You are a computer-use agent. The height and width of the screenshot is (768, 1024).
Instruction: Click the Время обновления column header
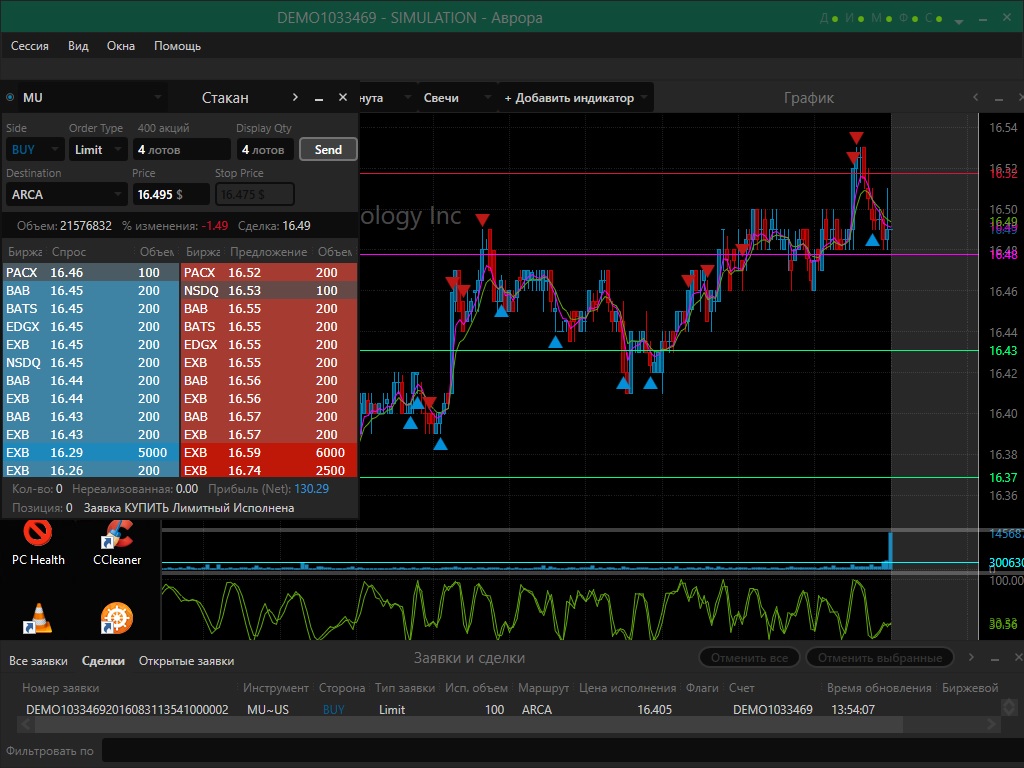(x=879, y=688)
